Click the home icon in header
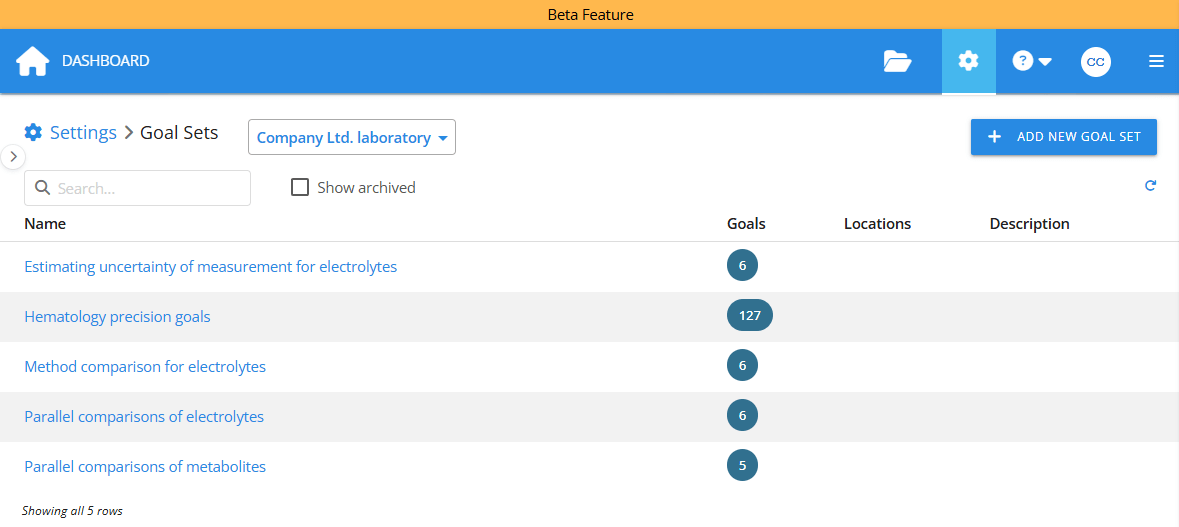 [x=32, y=61]
